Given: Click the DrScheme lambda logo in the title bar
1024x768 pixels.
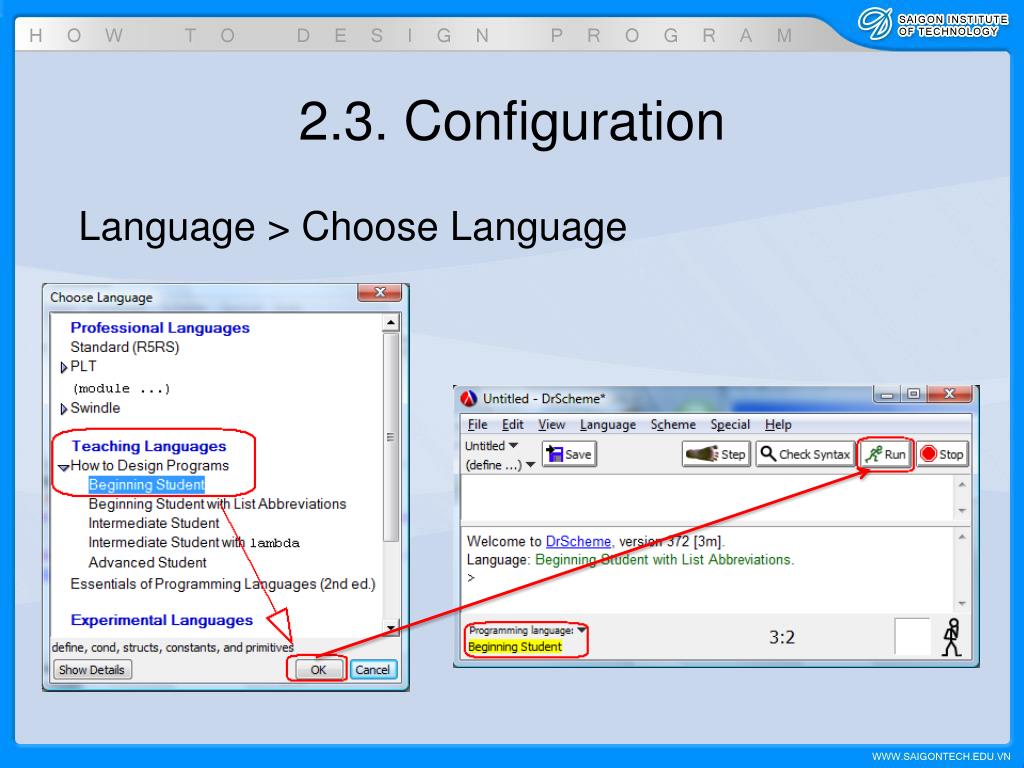Looking at the screenshot, I should pos(469,398).
